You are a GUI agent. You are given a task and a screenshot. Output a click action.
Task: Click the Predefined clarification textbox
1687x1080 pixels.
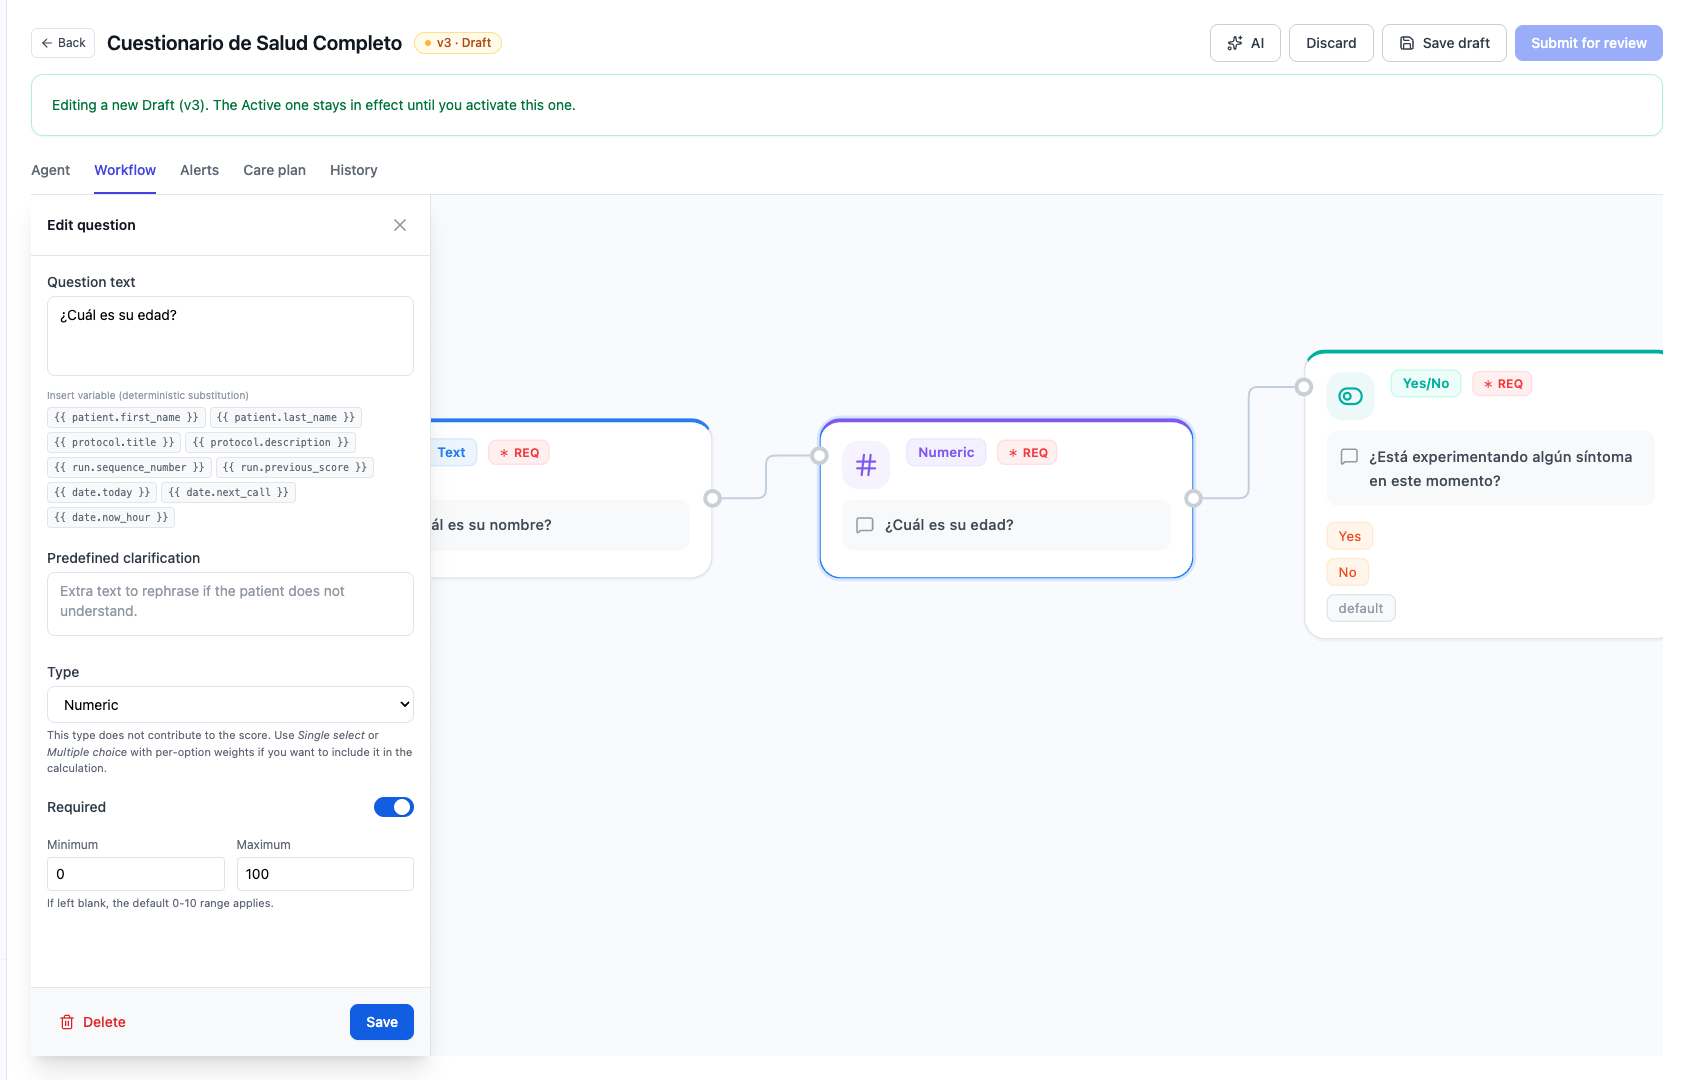pos(230,604)
